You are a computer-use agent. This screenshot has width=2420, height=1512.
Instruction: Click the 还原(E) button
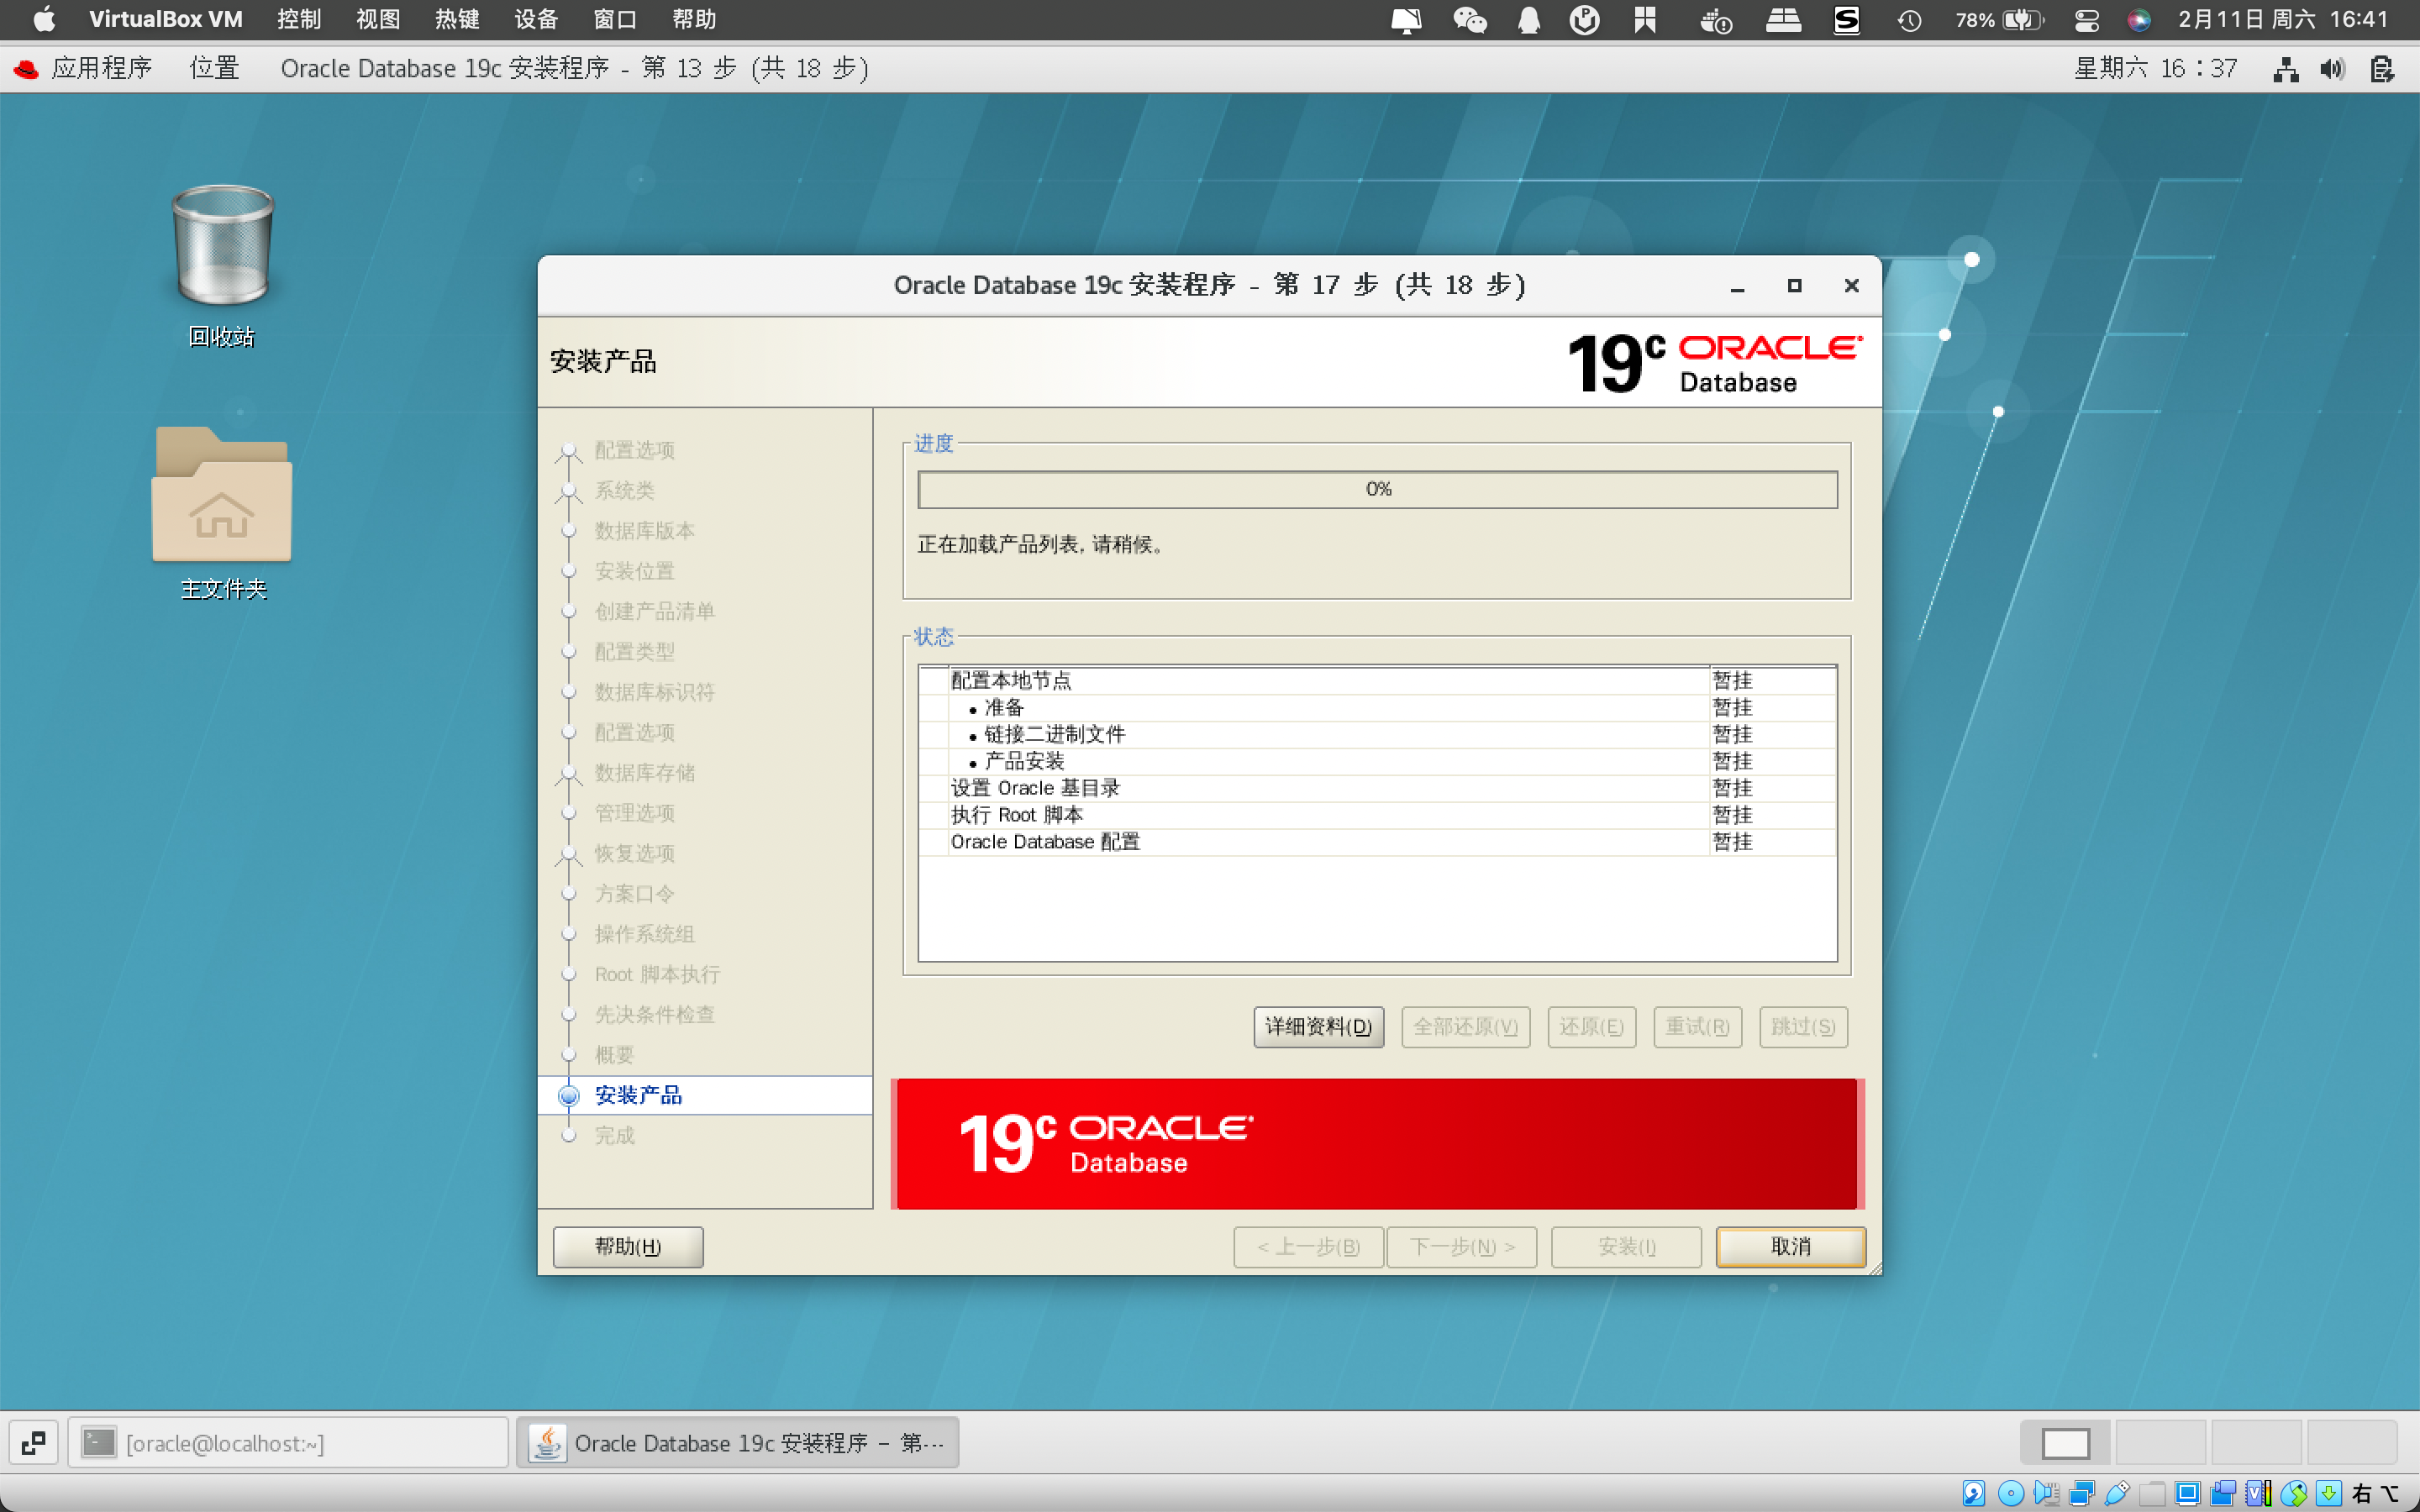click(1591, 1027)
